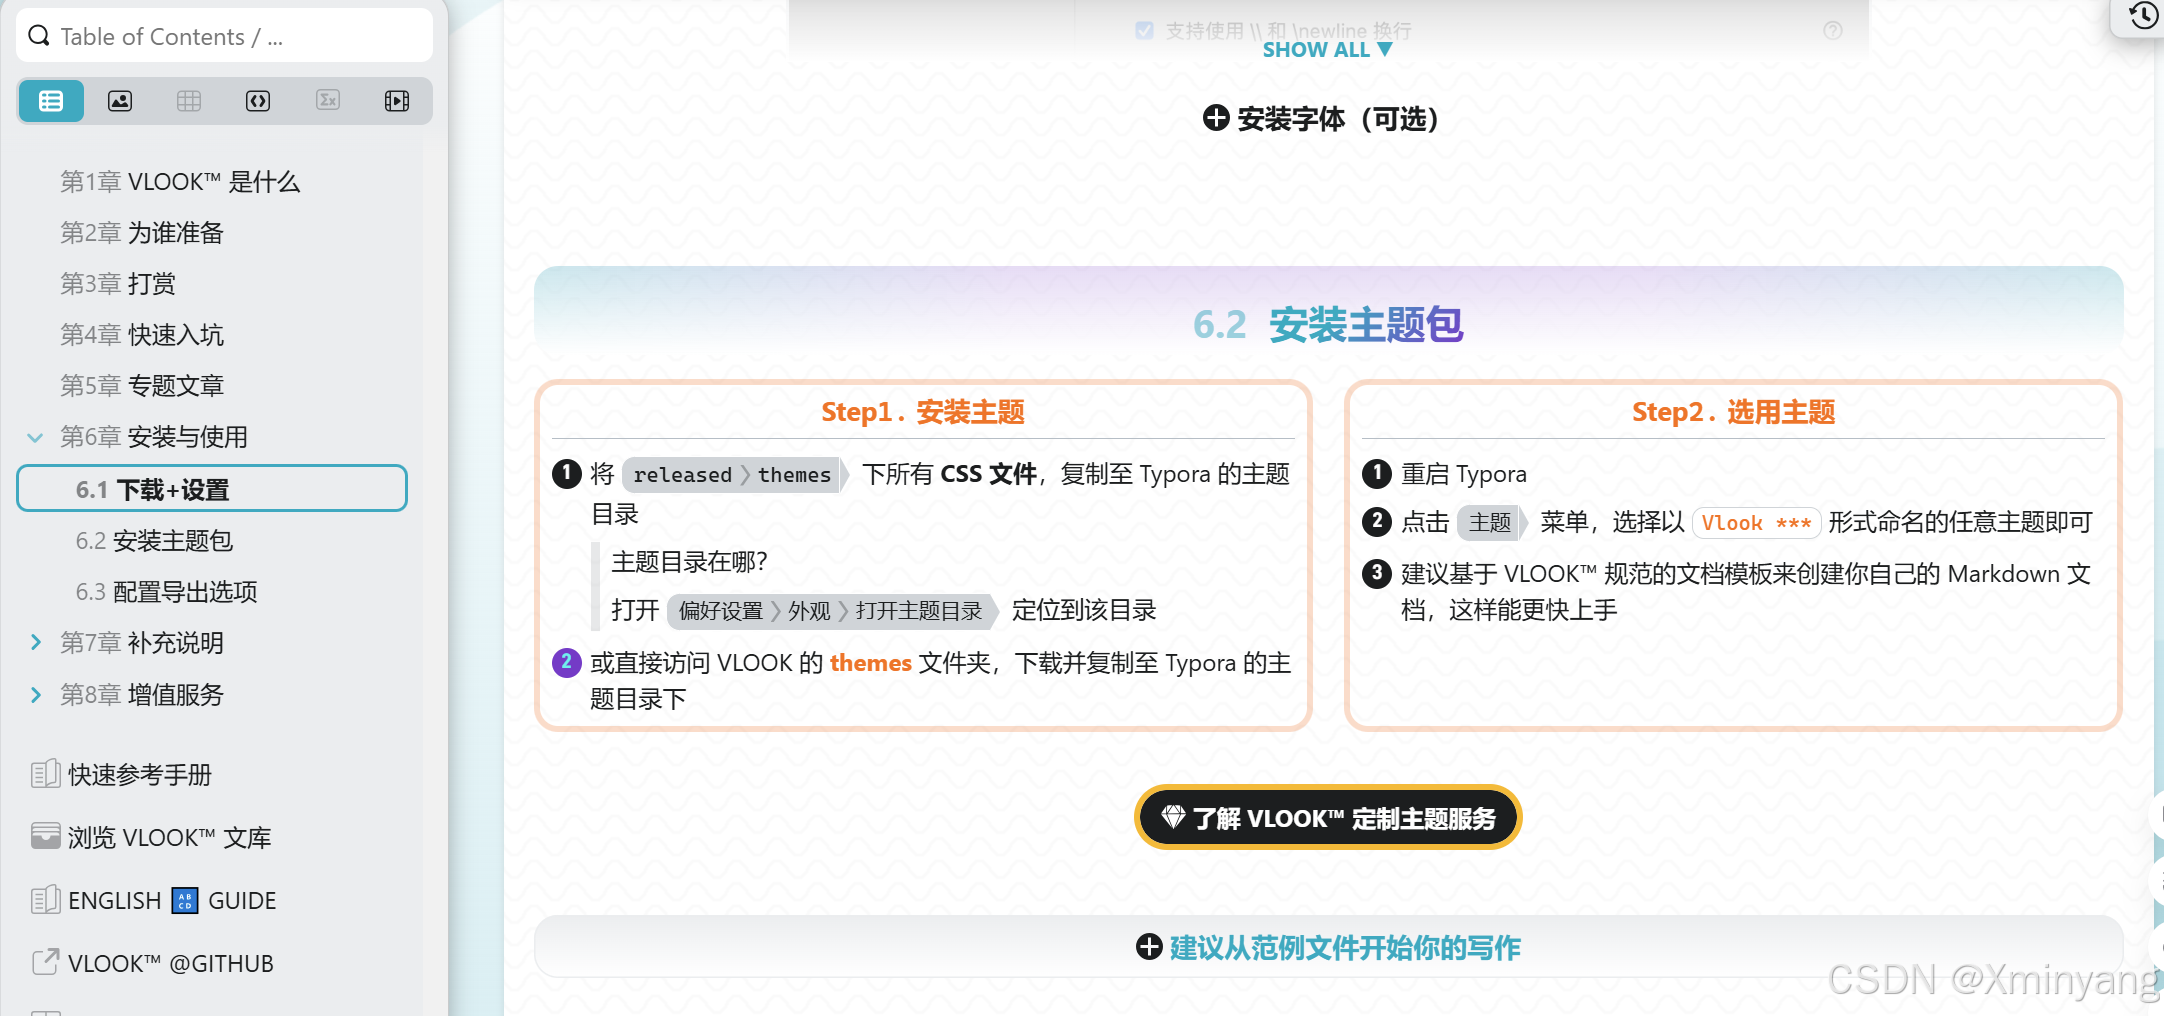
Task: Click the 偏好设置 外观 打开主题目录 path tag
Action: (x=832, y=611)
